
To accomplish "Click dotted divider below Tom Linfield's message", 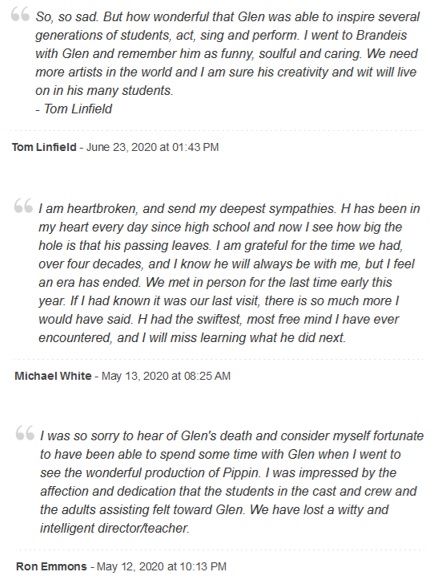I will [216, 130].
